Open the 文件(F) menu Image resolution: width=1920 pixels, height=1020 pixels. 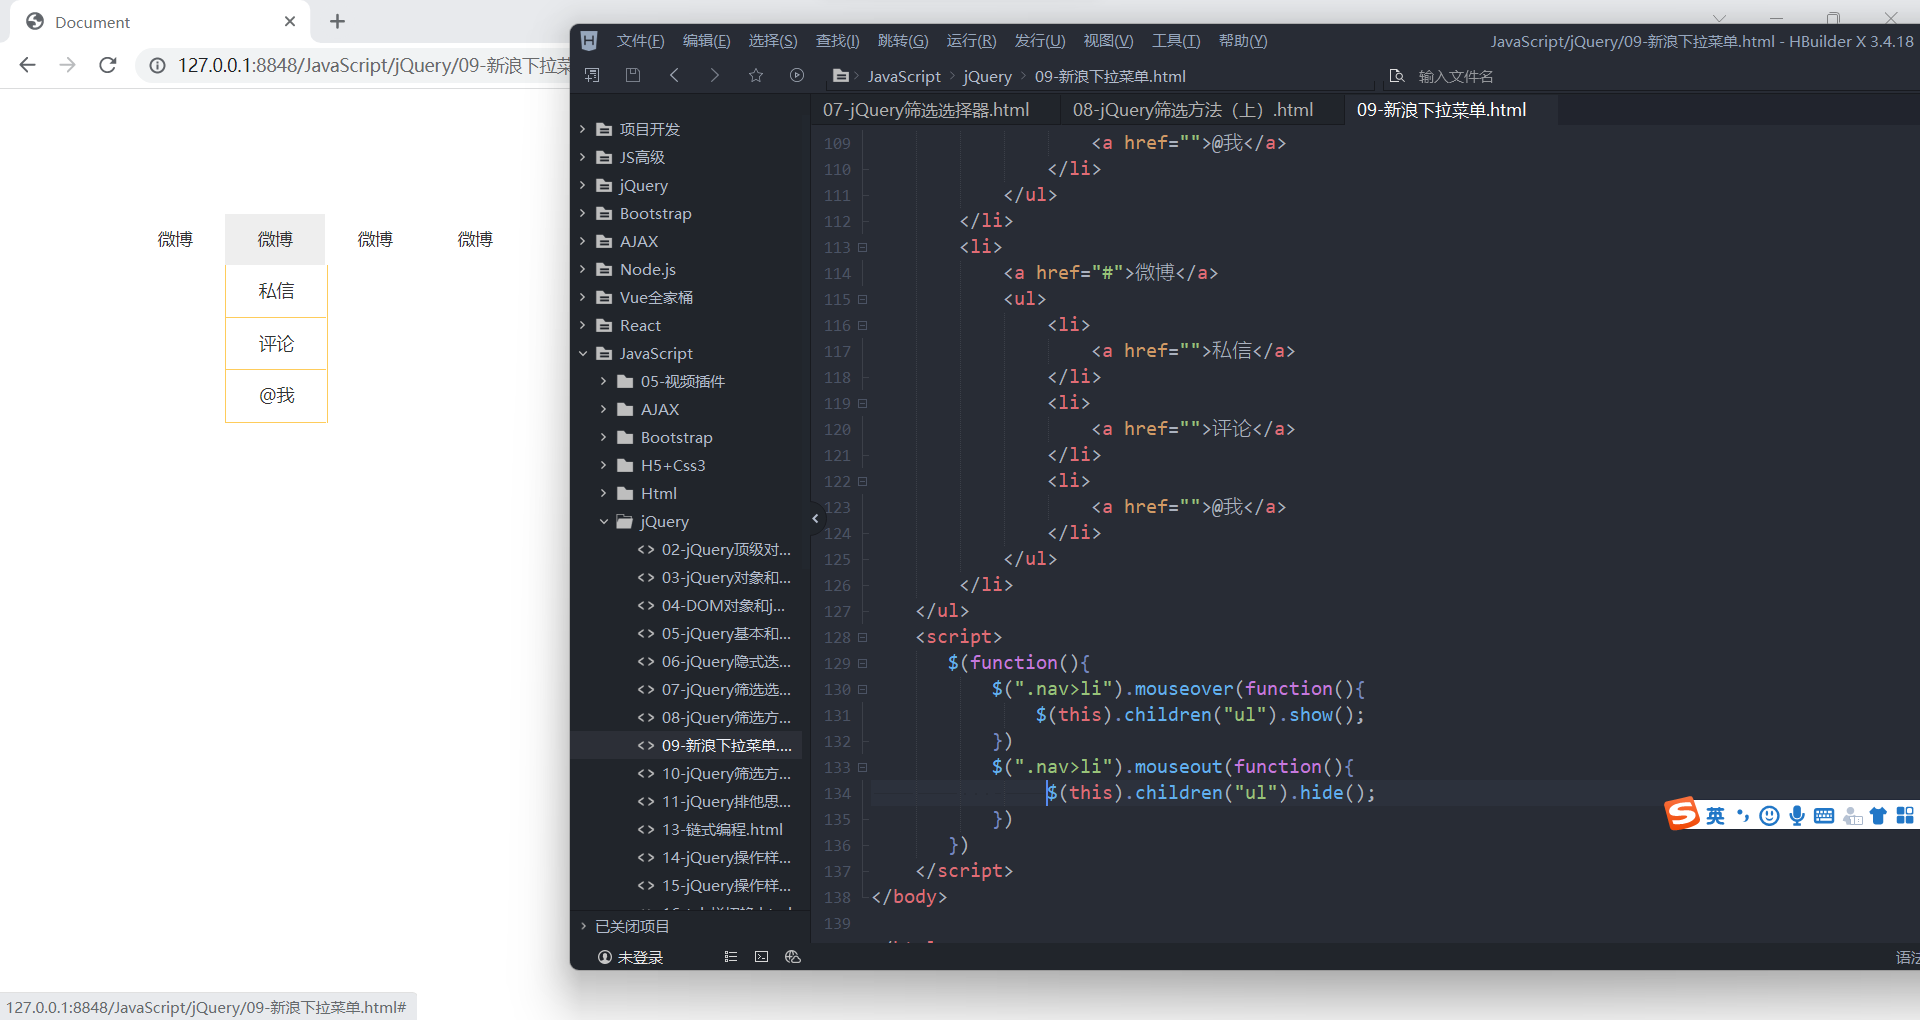tap(640, 41)
